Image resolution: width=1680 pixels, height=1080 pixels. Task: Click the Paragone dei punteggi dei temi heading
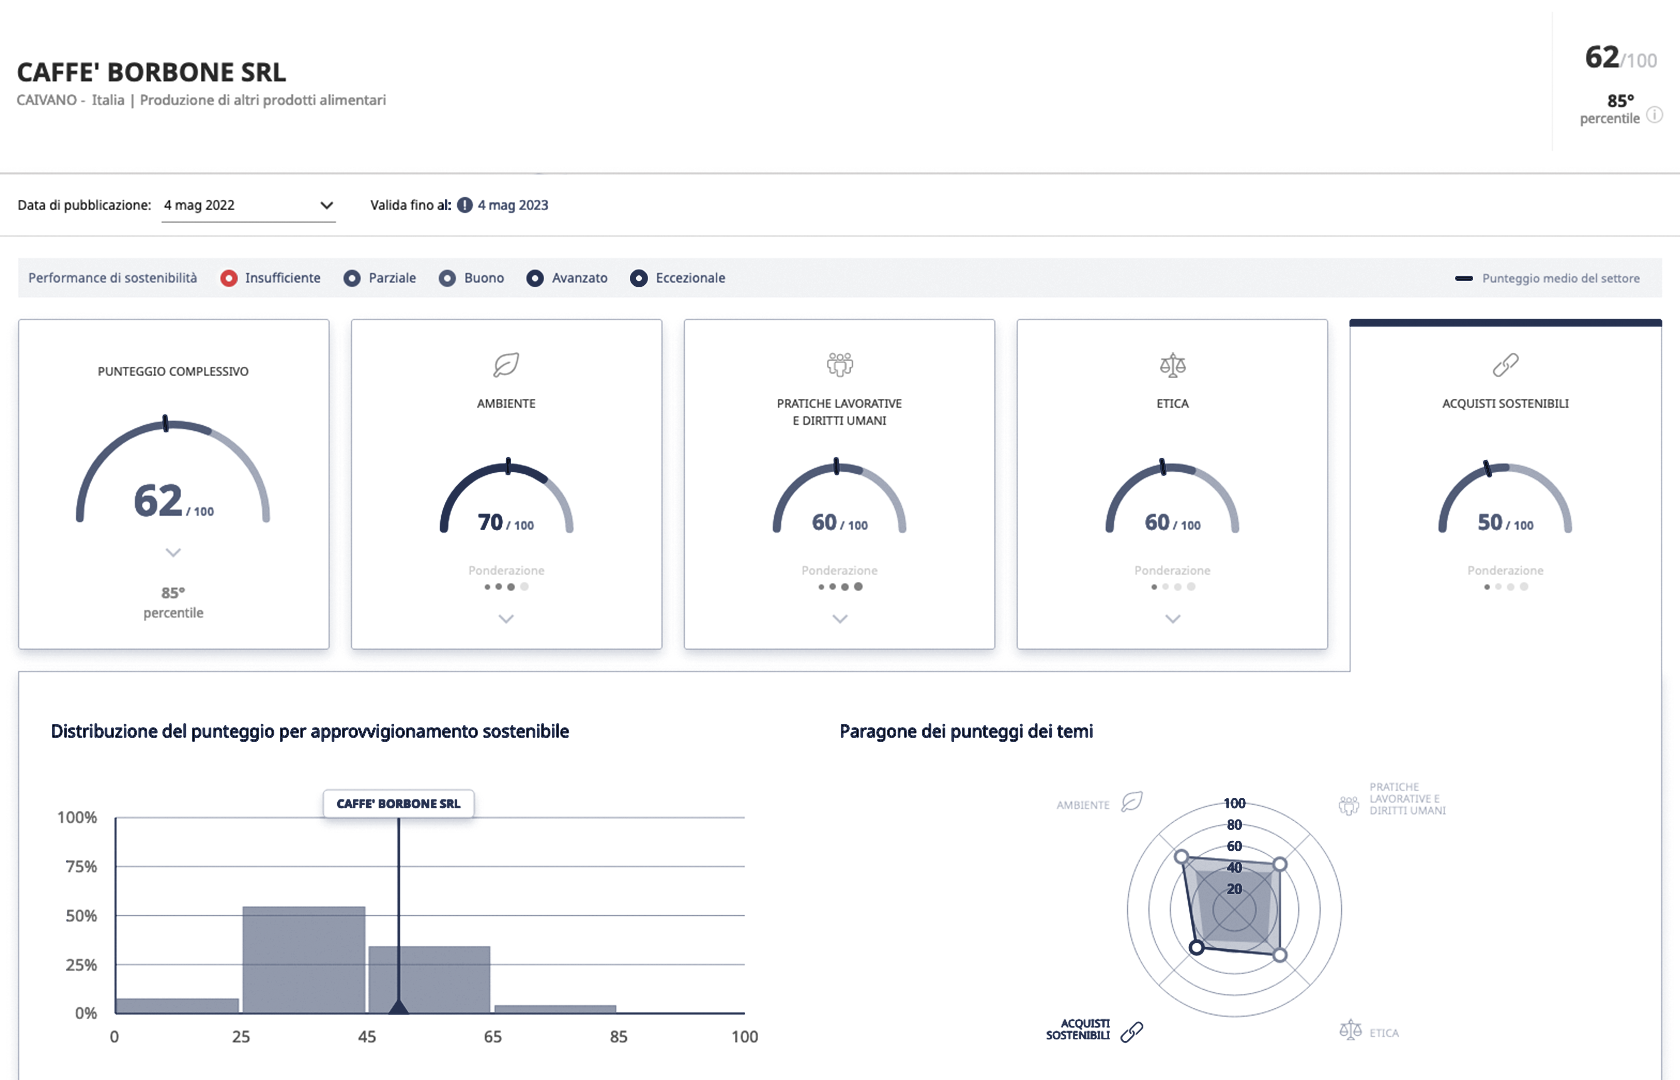pos(967,731)
